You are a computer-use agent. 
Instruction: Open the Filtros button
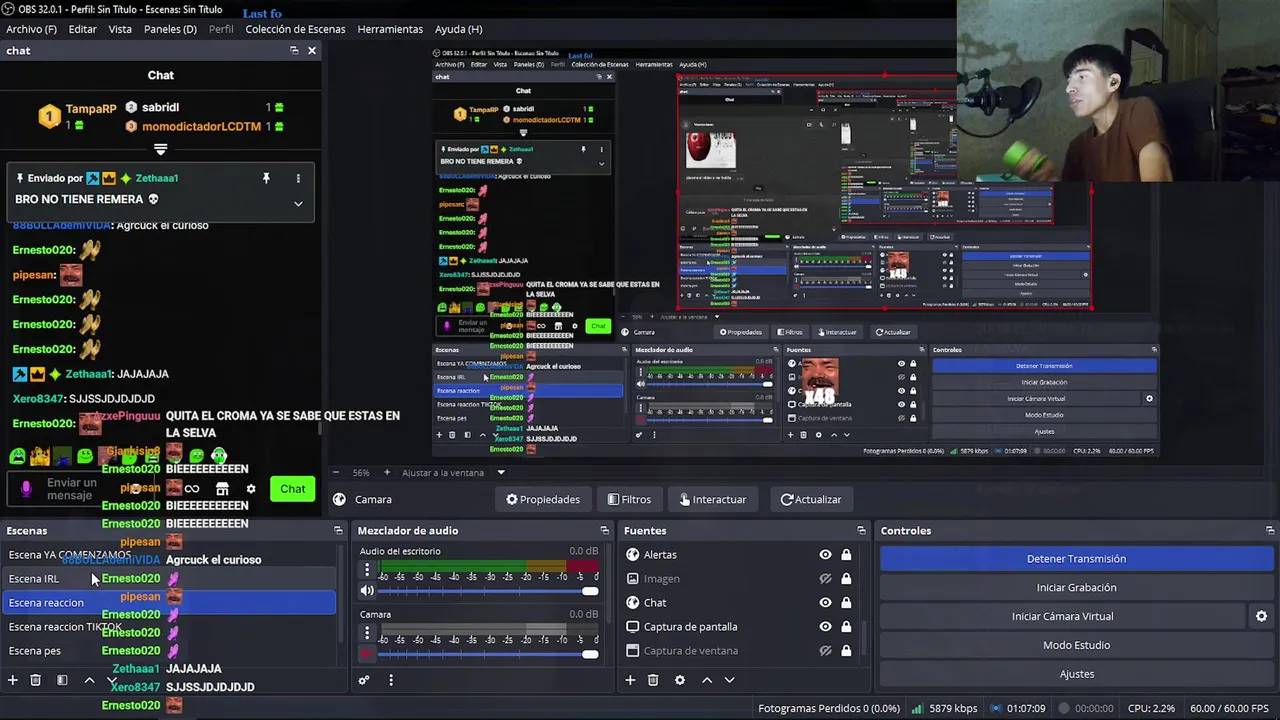(629, 499)
